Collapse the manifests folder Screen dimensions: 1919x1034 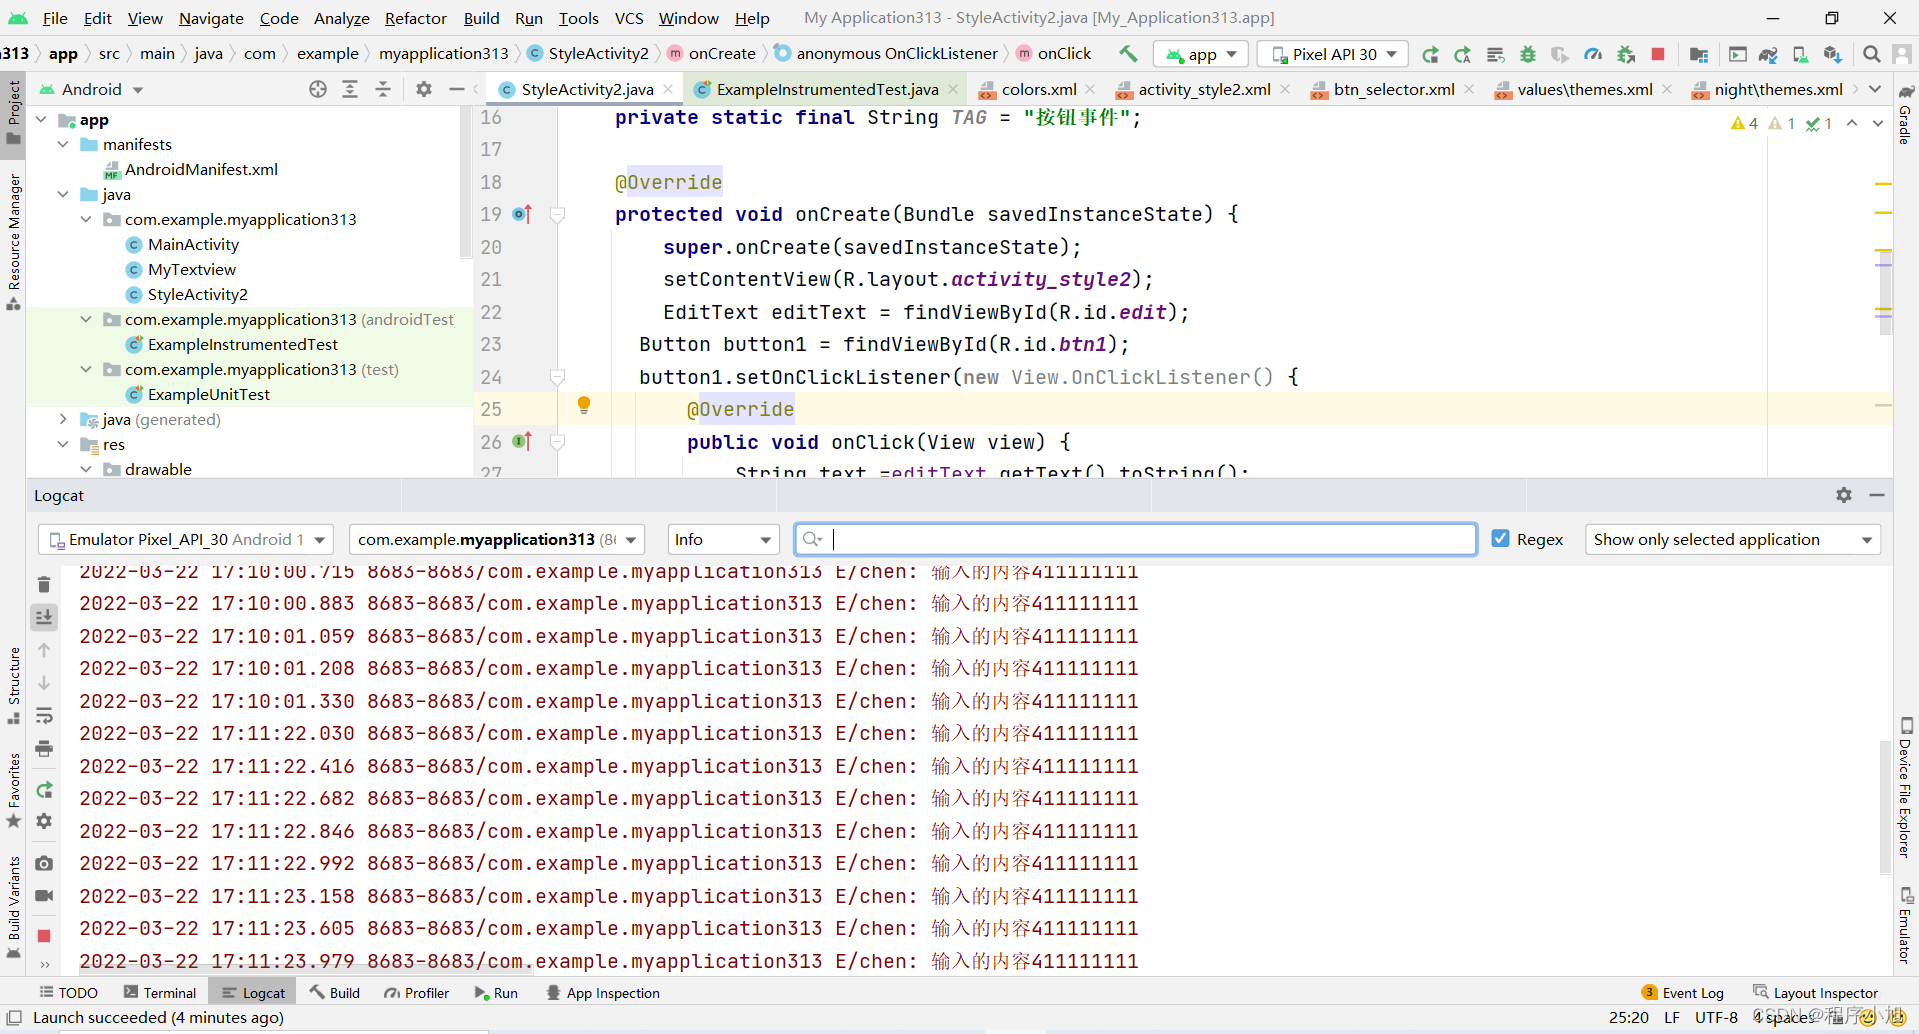[x=63, y=144]
